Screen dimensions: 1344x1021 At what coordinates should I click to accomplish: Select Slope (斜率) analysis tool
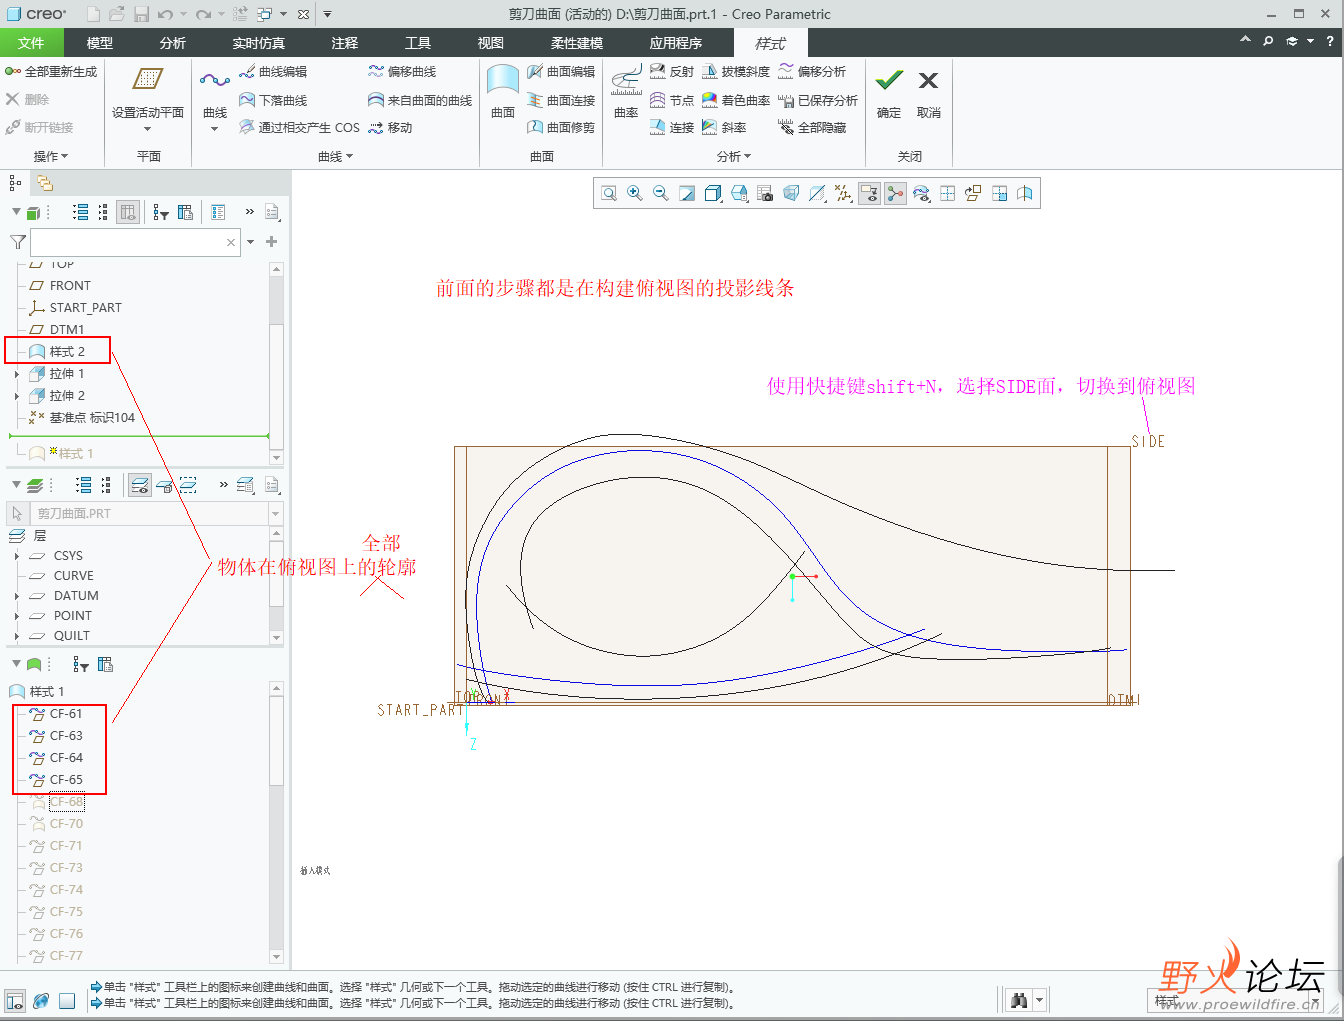724,128
